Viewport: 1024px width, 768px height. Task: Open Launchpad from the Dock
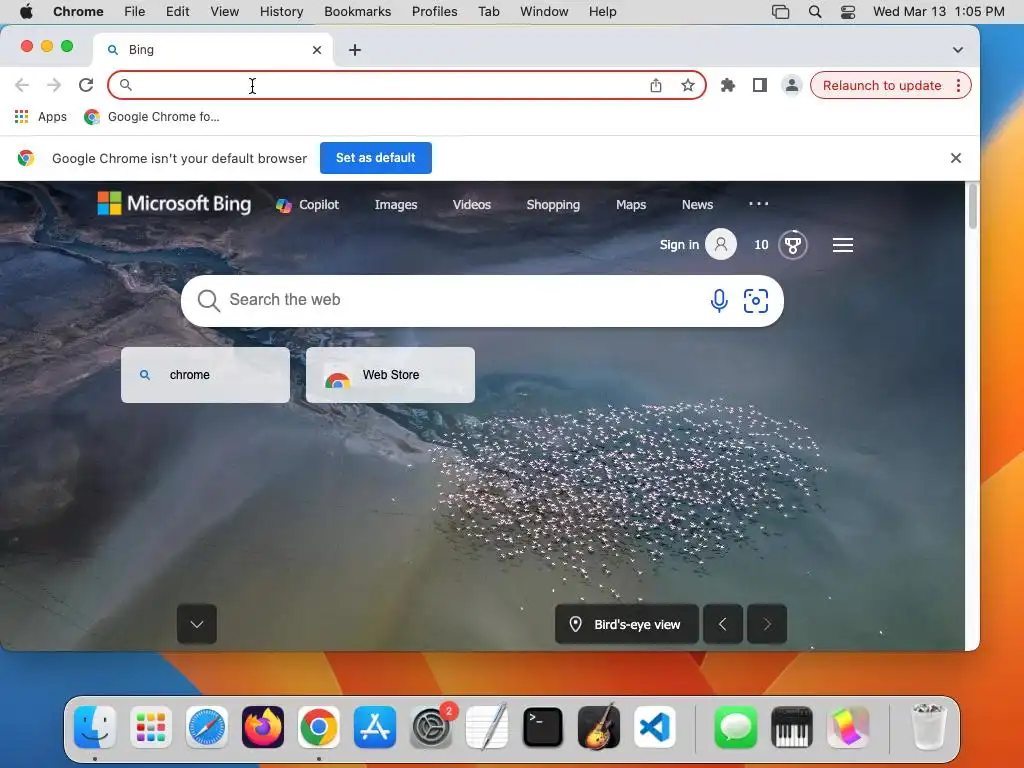(x=151, y=727)
